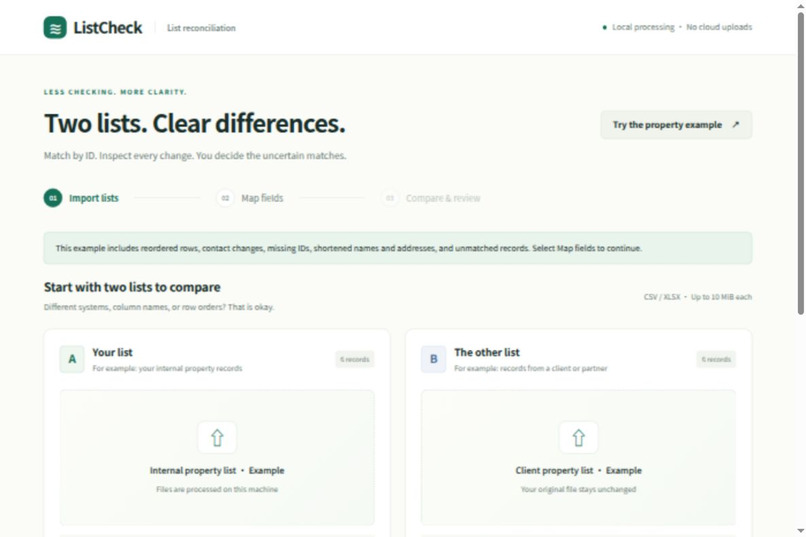This screenshot has width=806, height=537.
Task: Click the records count badge on Your list
Action: coord(355,359)
